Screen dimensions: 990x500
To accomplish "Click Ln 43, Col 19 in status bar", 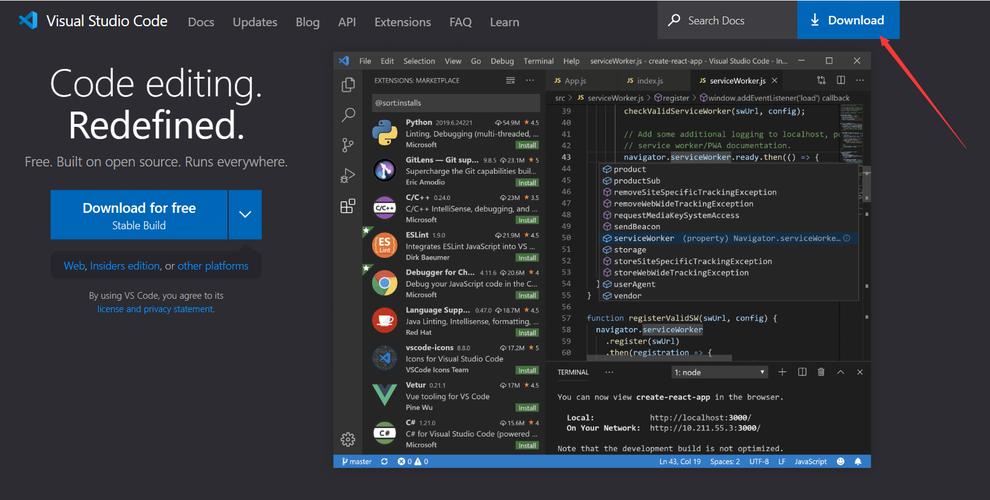I will coord(680,461).
